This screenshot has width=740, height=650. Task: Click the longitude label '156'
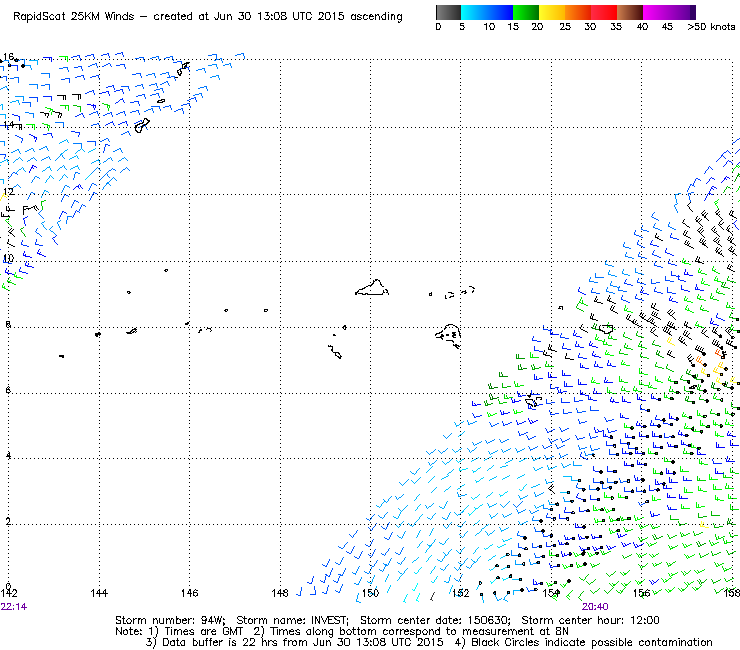coord(641,593)
